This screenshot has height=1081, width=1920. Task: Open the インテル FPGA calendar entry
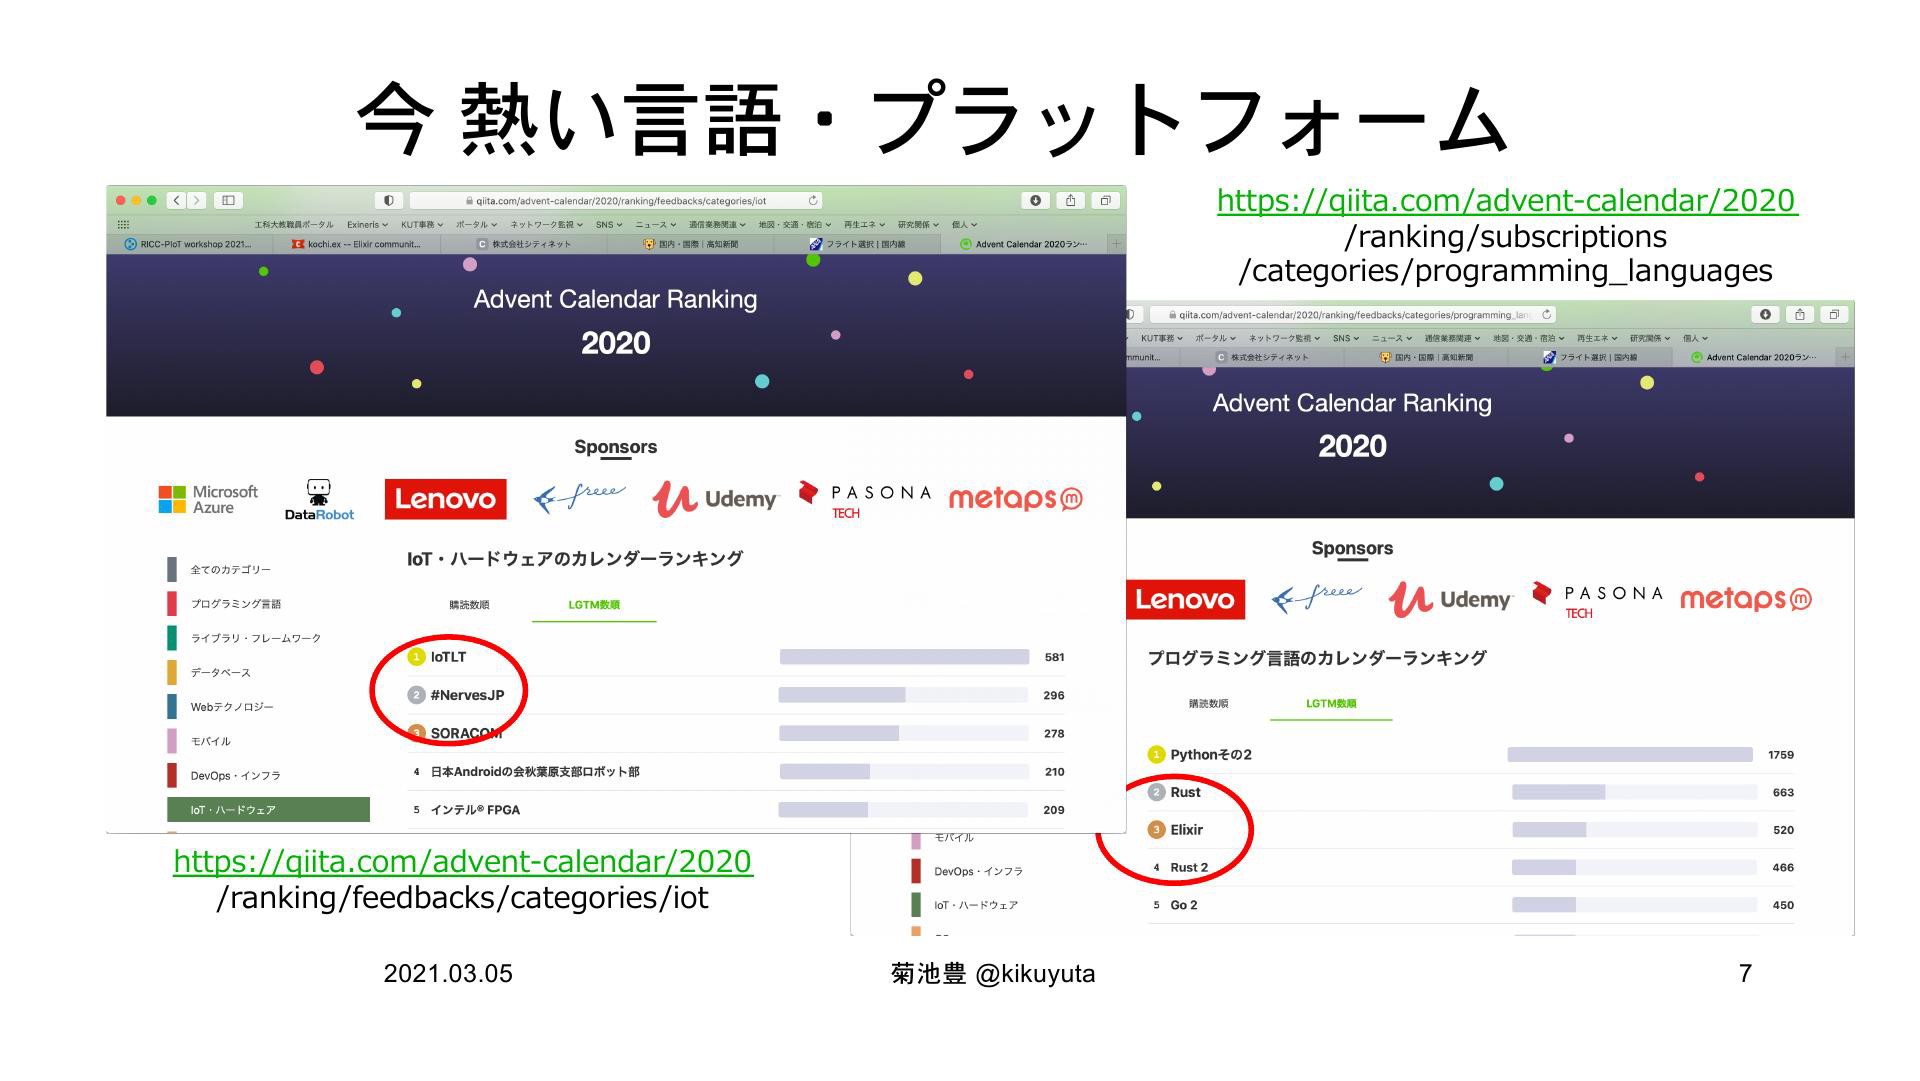tap(475, 810)
